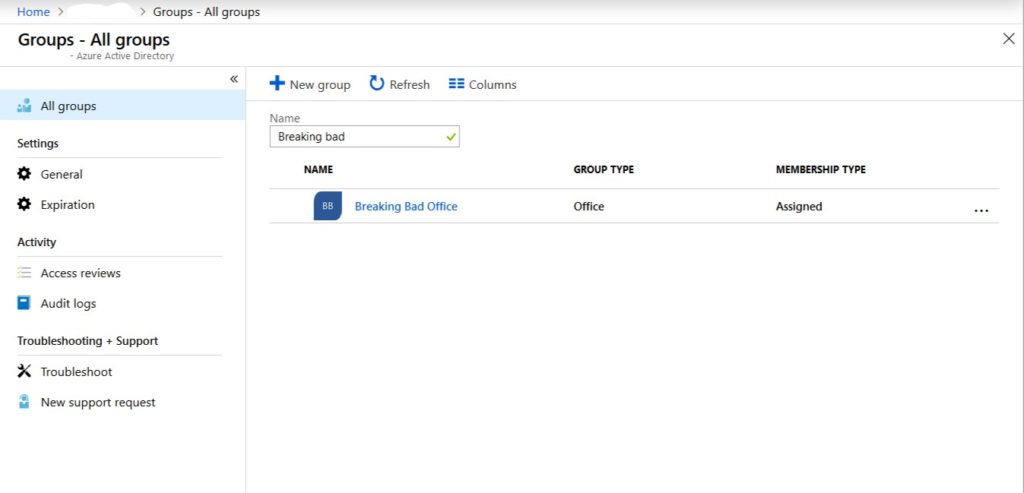Viewport: 1024px width, 493px height.
Task: Click the All groups people icon
Action: pyautogui.click(x=24, y=105)
